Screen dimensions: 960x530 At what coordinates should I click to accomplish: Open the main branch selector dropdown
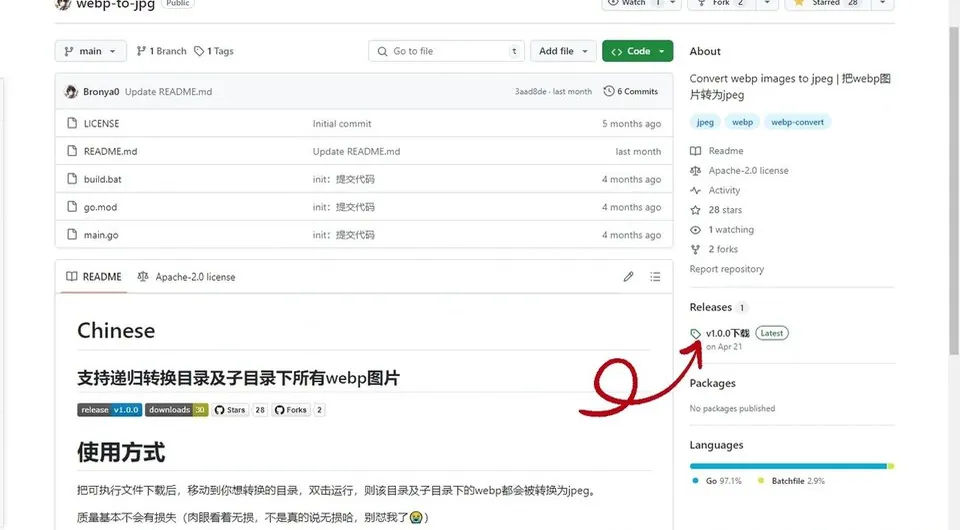[91, 51]
